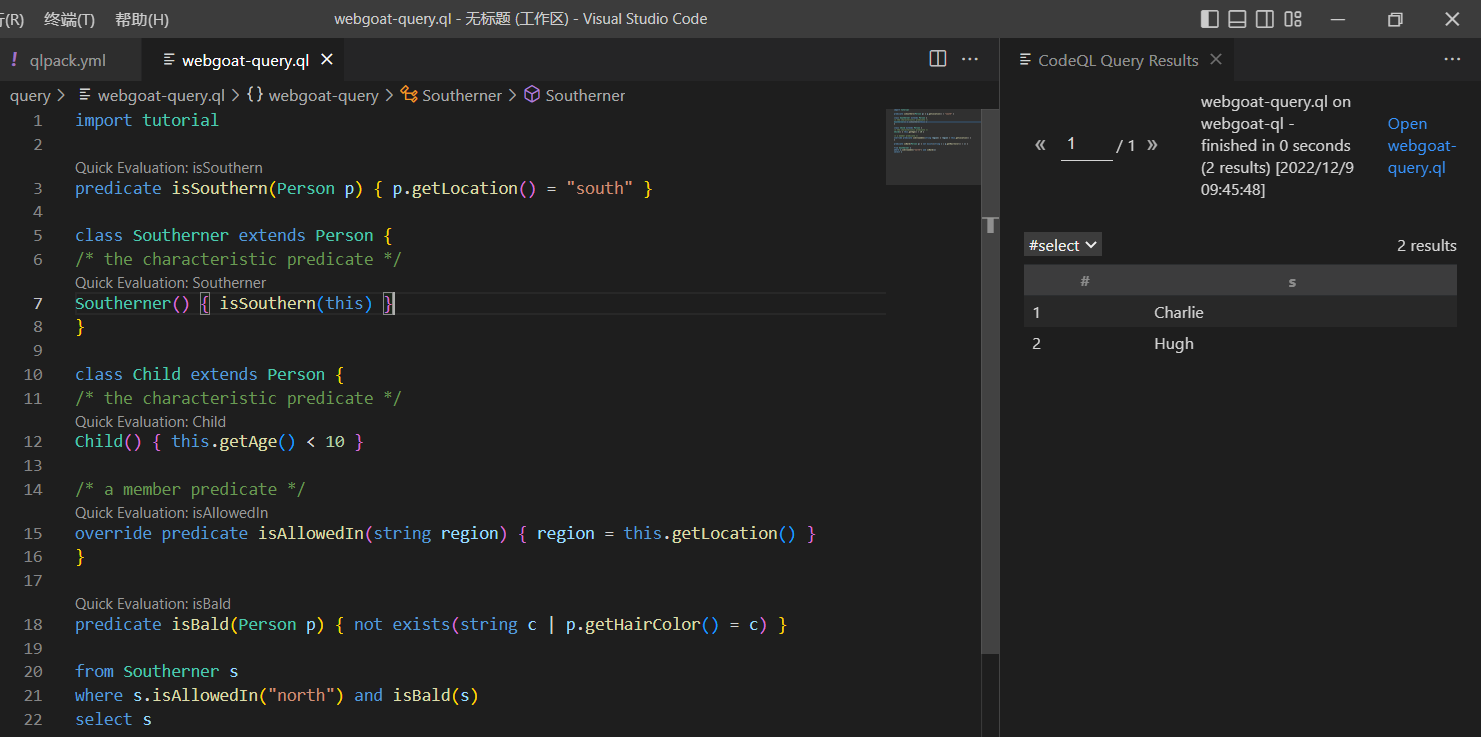The image size is (1481, 737).
Task: Expand webgoat-query namespace breadcrumb
Action: tap(323, 95)
